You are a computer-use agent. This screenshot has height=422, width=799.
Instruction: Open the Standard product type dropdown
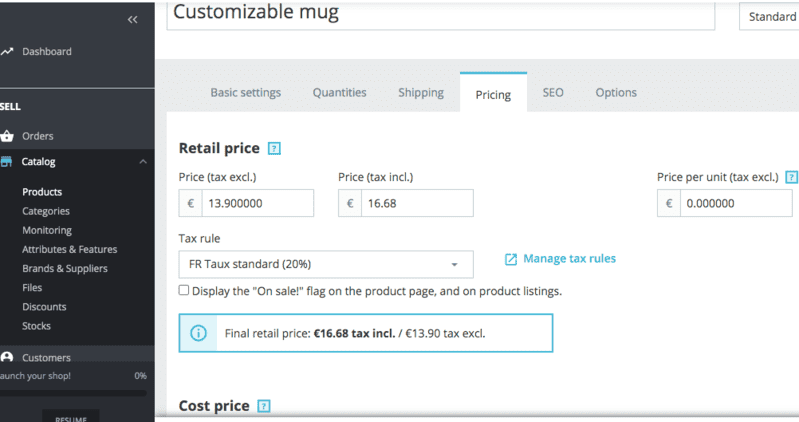769,17
